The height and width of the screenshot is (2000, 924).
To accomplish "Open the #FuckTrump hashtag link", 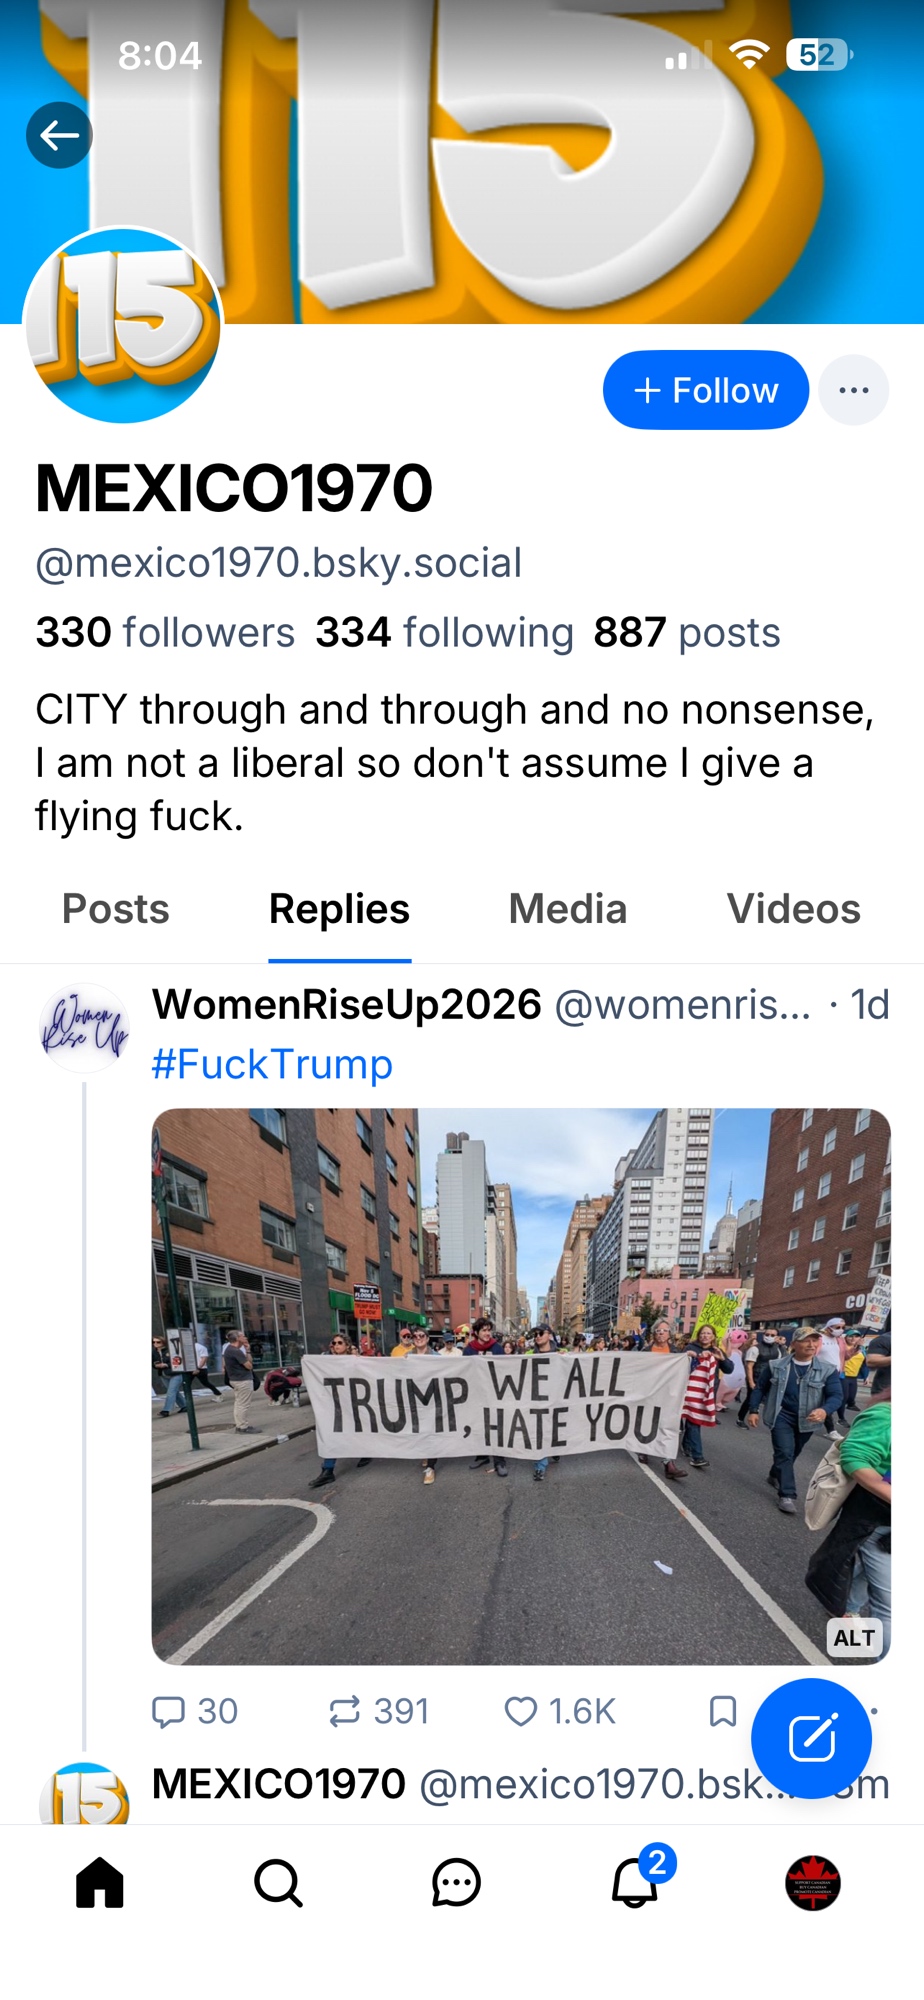I will pyautogui.click(x=272, y=1065).
